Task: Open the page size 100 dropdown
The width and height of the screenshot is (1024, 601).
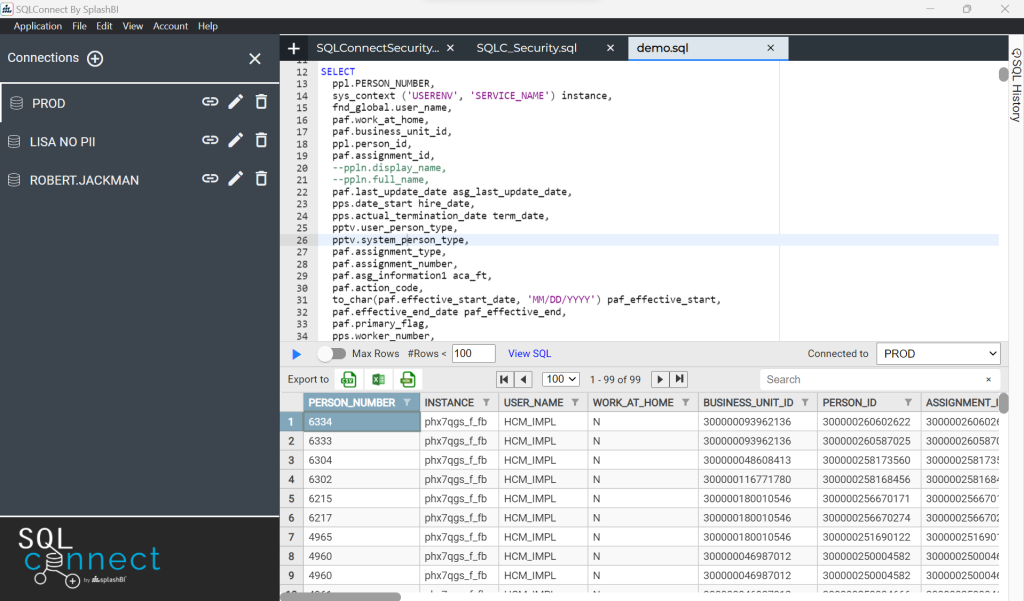Action: click(x=560, y=379)
